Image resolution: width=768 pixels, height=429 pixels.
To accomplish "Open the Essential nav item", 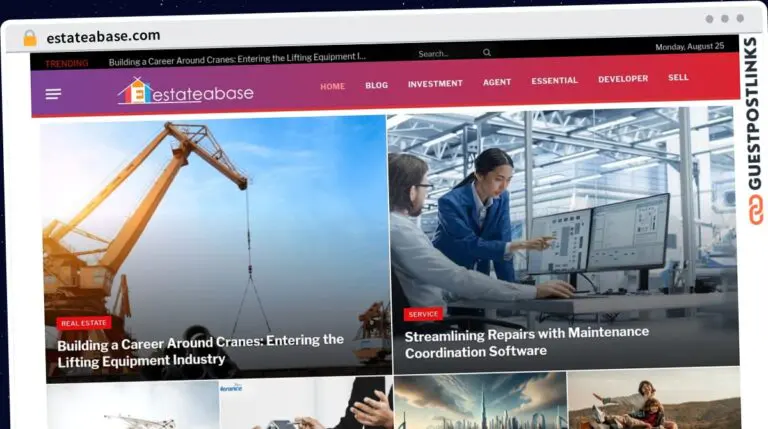I will pos(554,81).
